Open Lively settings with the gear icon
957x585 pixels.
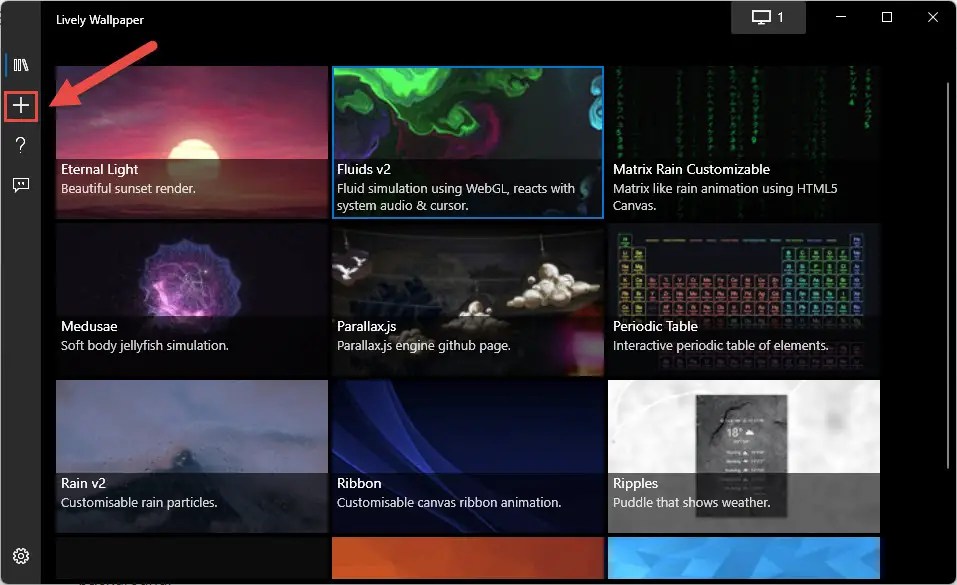click(x=21, y=555)
